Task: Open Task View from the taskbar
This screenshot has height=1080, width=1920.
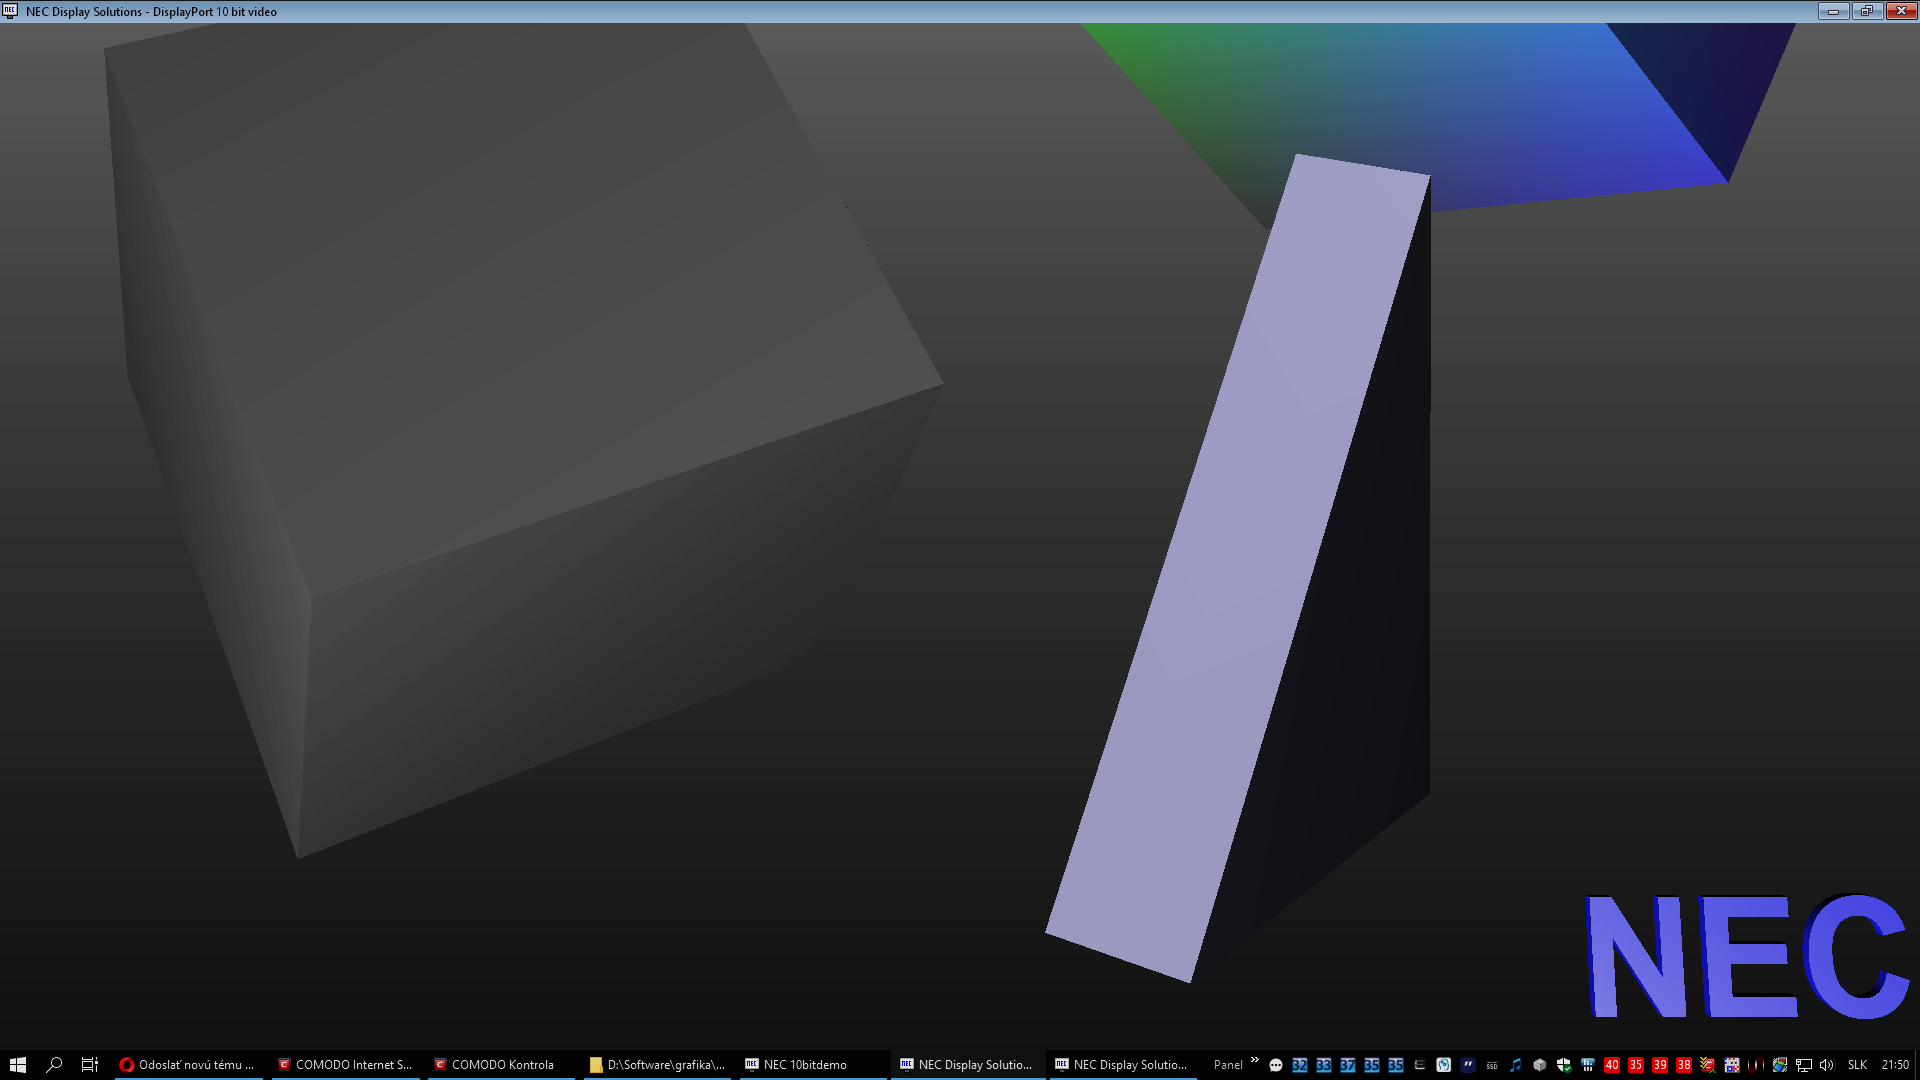Action: tap(89, 1065)
